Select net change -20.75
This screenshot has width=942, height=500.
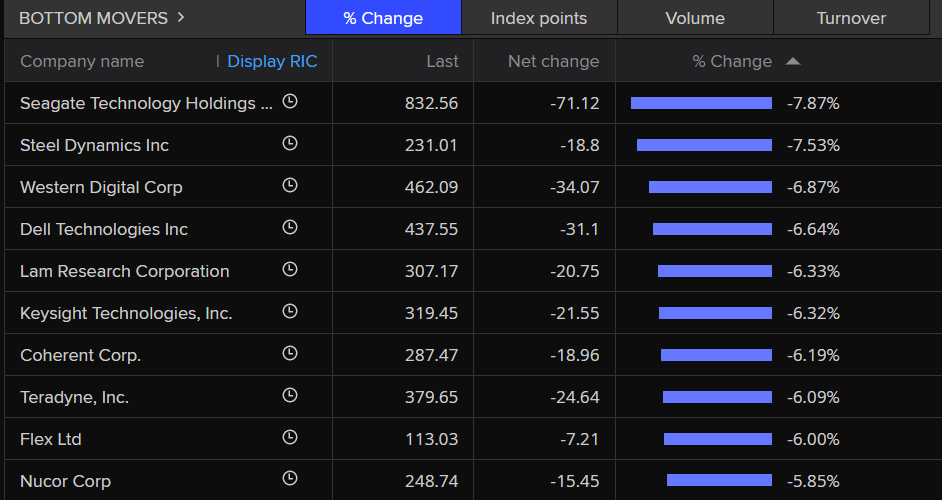[x=574, y=271]
